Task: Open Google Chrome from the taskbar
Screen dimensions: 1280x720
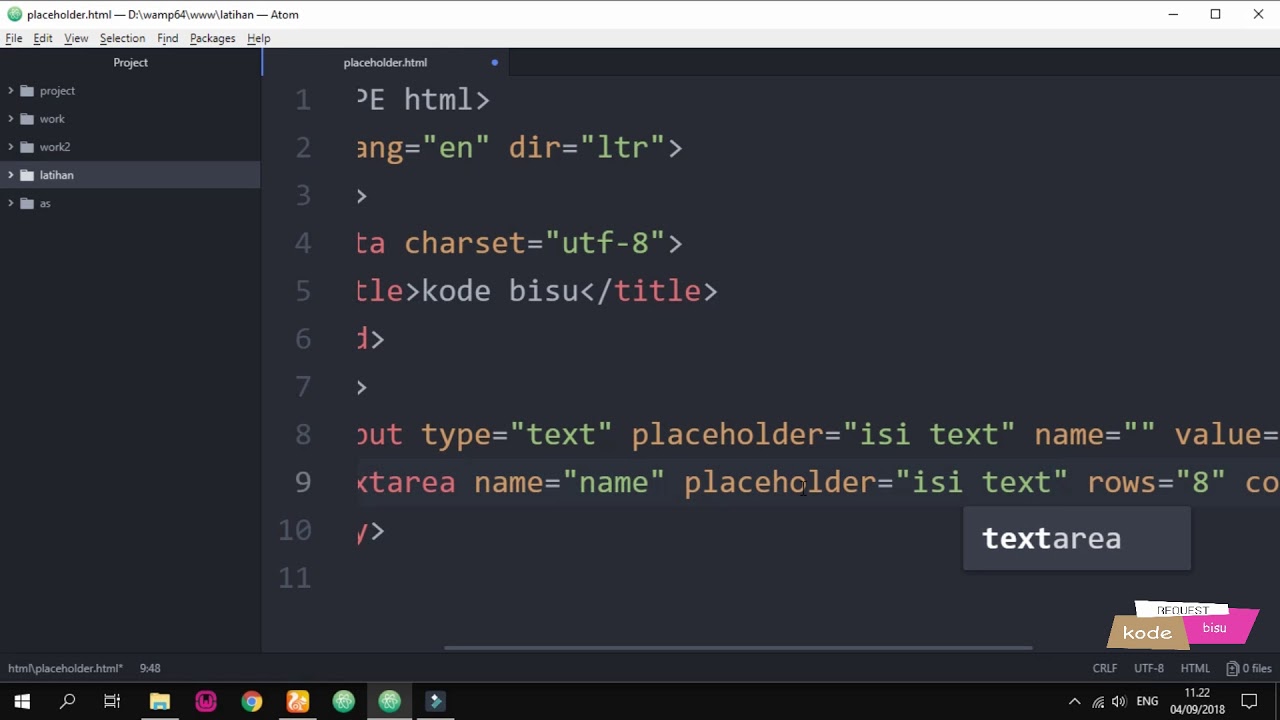Action: tap(252, 701)
